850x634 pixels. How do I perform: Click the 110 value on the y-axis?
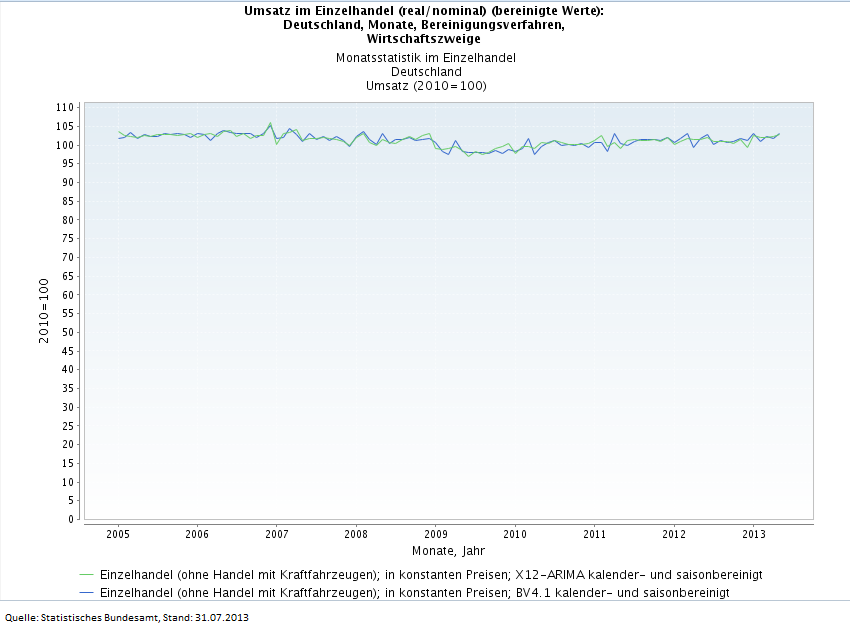coord(65,107)
